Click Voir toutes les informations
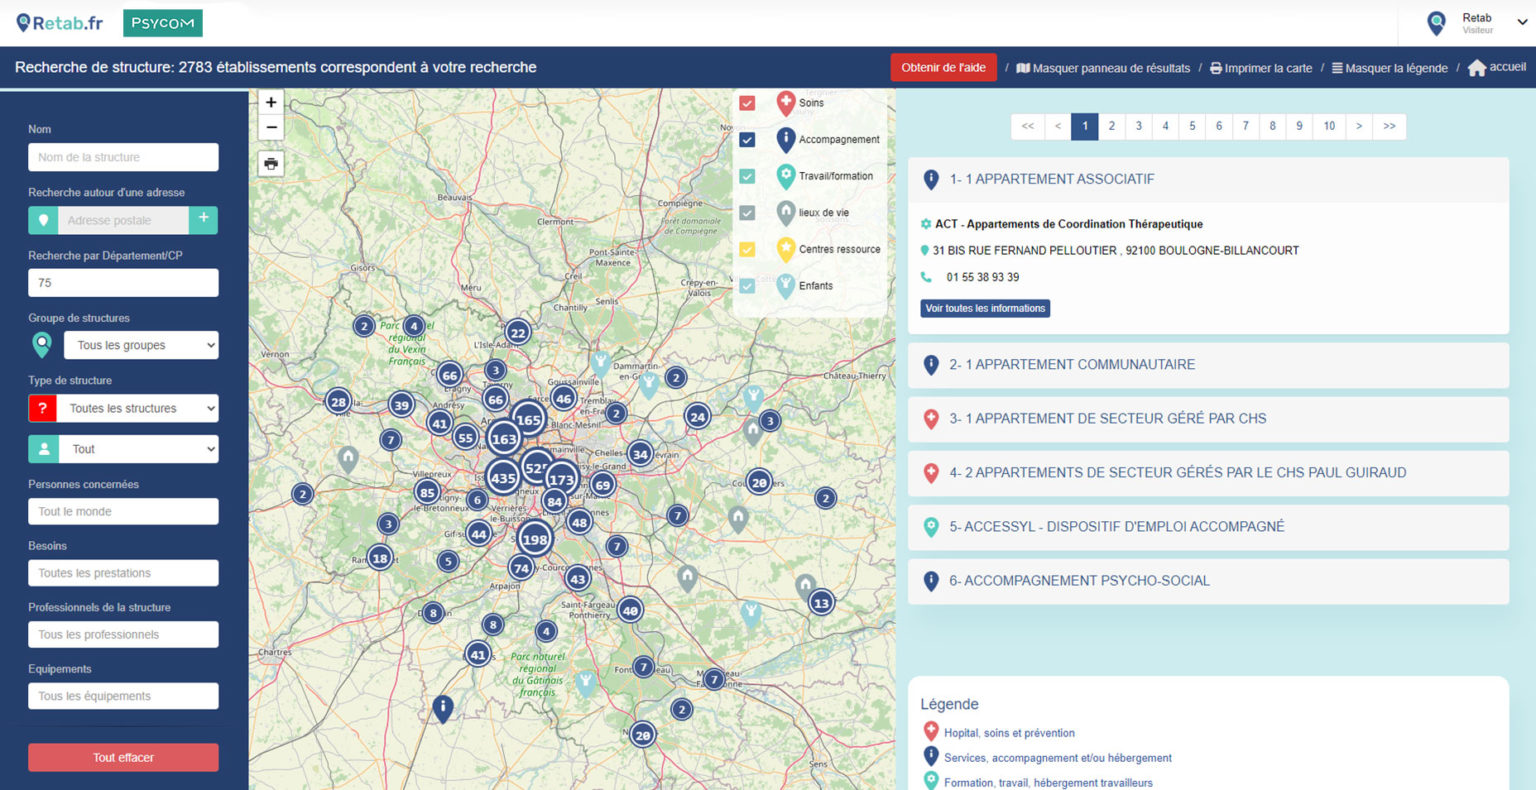 pos(985,308)
